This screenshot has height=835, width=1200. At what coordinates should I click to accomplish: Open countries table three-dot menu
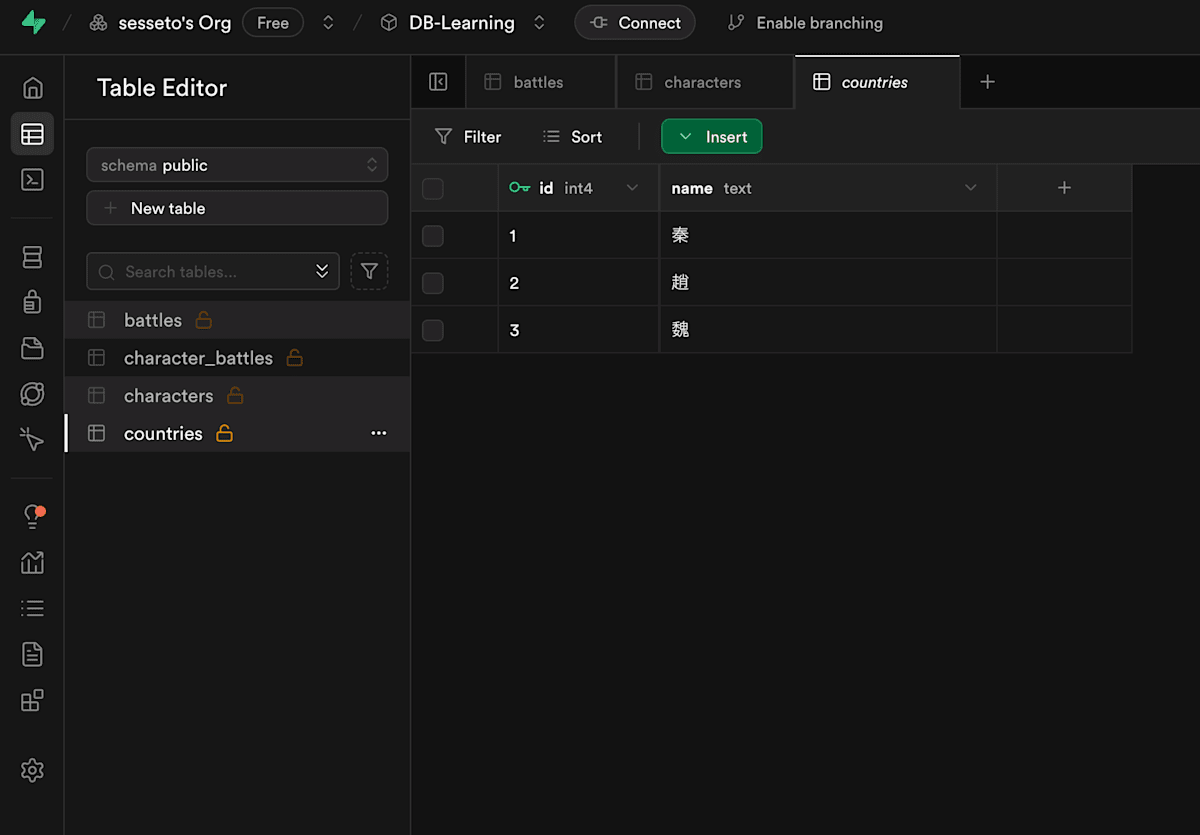click(x=378, y=433)
